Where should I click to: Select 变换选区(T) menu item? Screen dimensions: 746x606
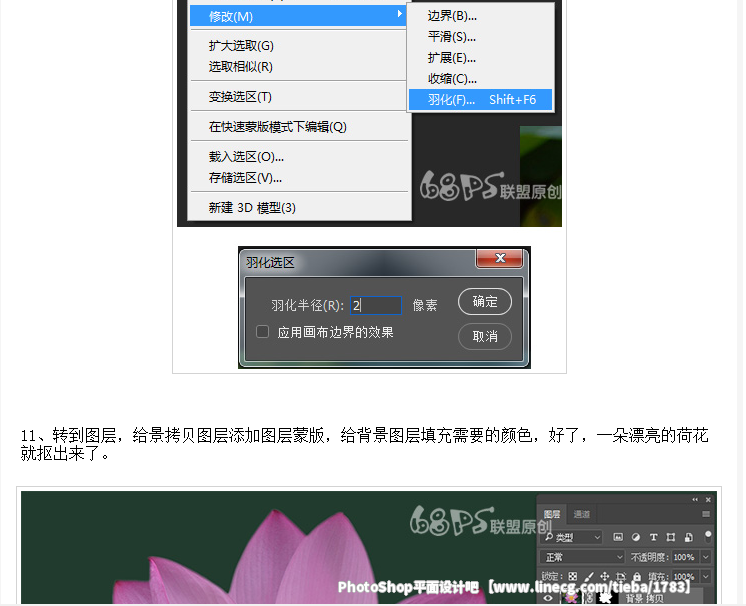[x=299, y=97]
